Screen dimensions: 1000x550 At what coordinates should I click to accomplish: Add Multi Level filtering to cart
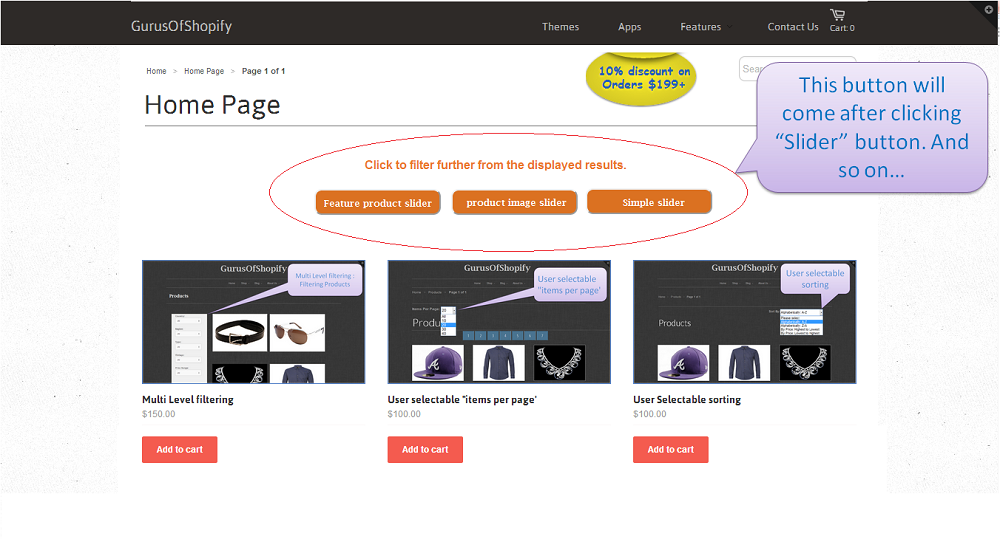point(179,450)
